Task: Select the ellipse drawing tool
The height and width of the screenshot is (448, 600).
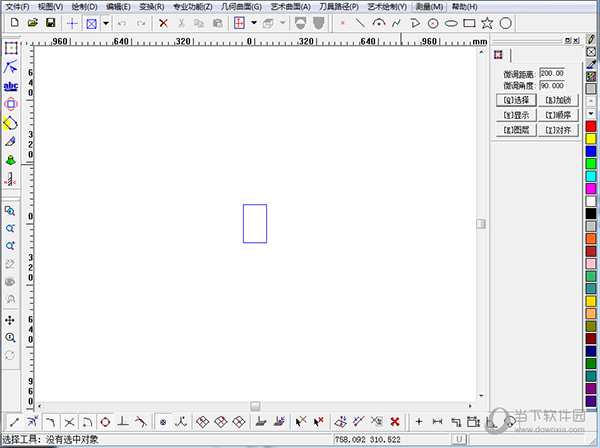Action: pos(451,23)
